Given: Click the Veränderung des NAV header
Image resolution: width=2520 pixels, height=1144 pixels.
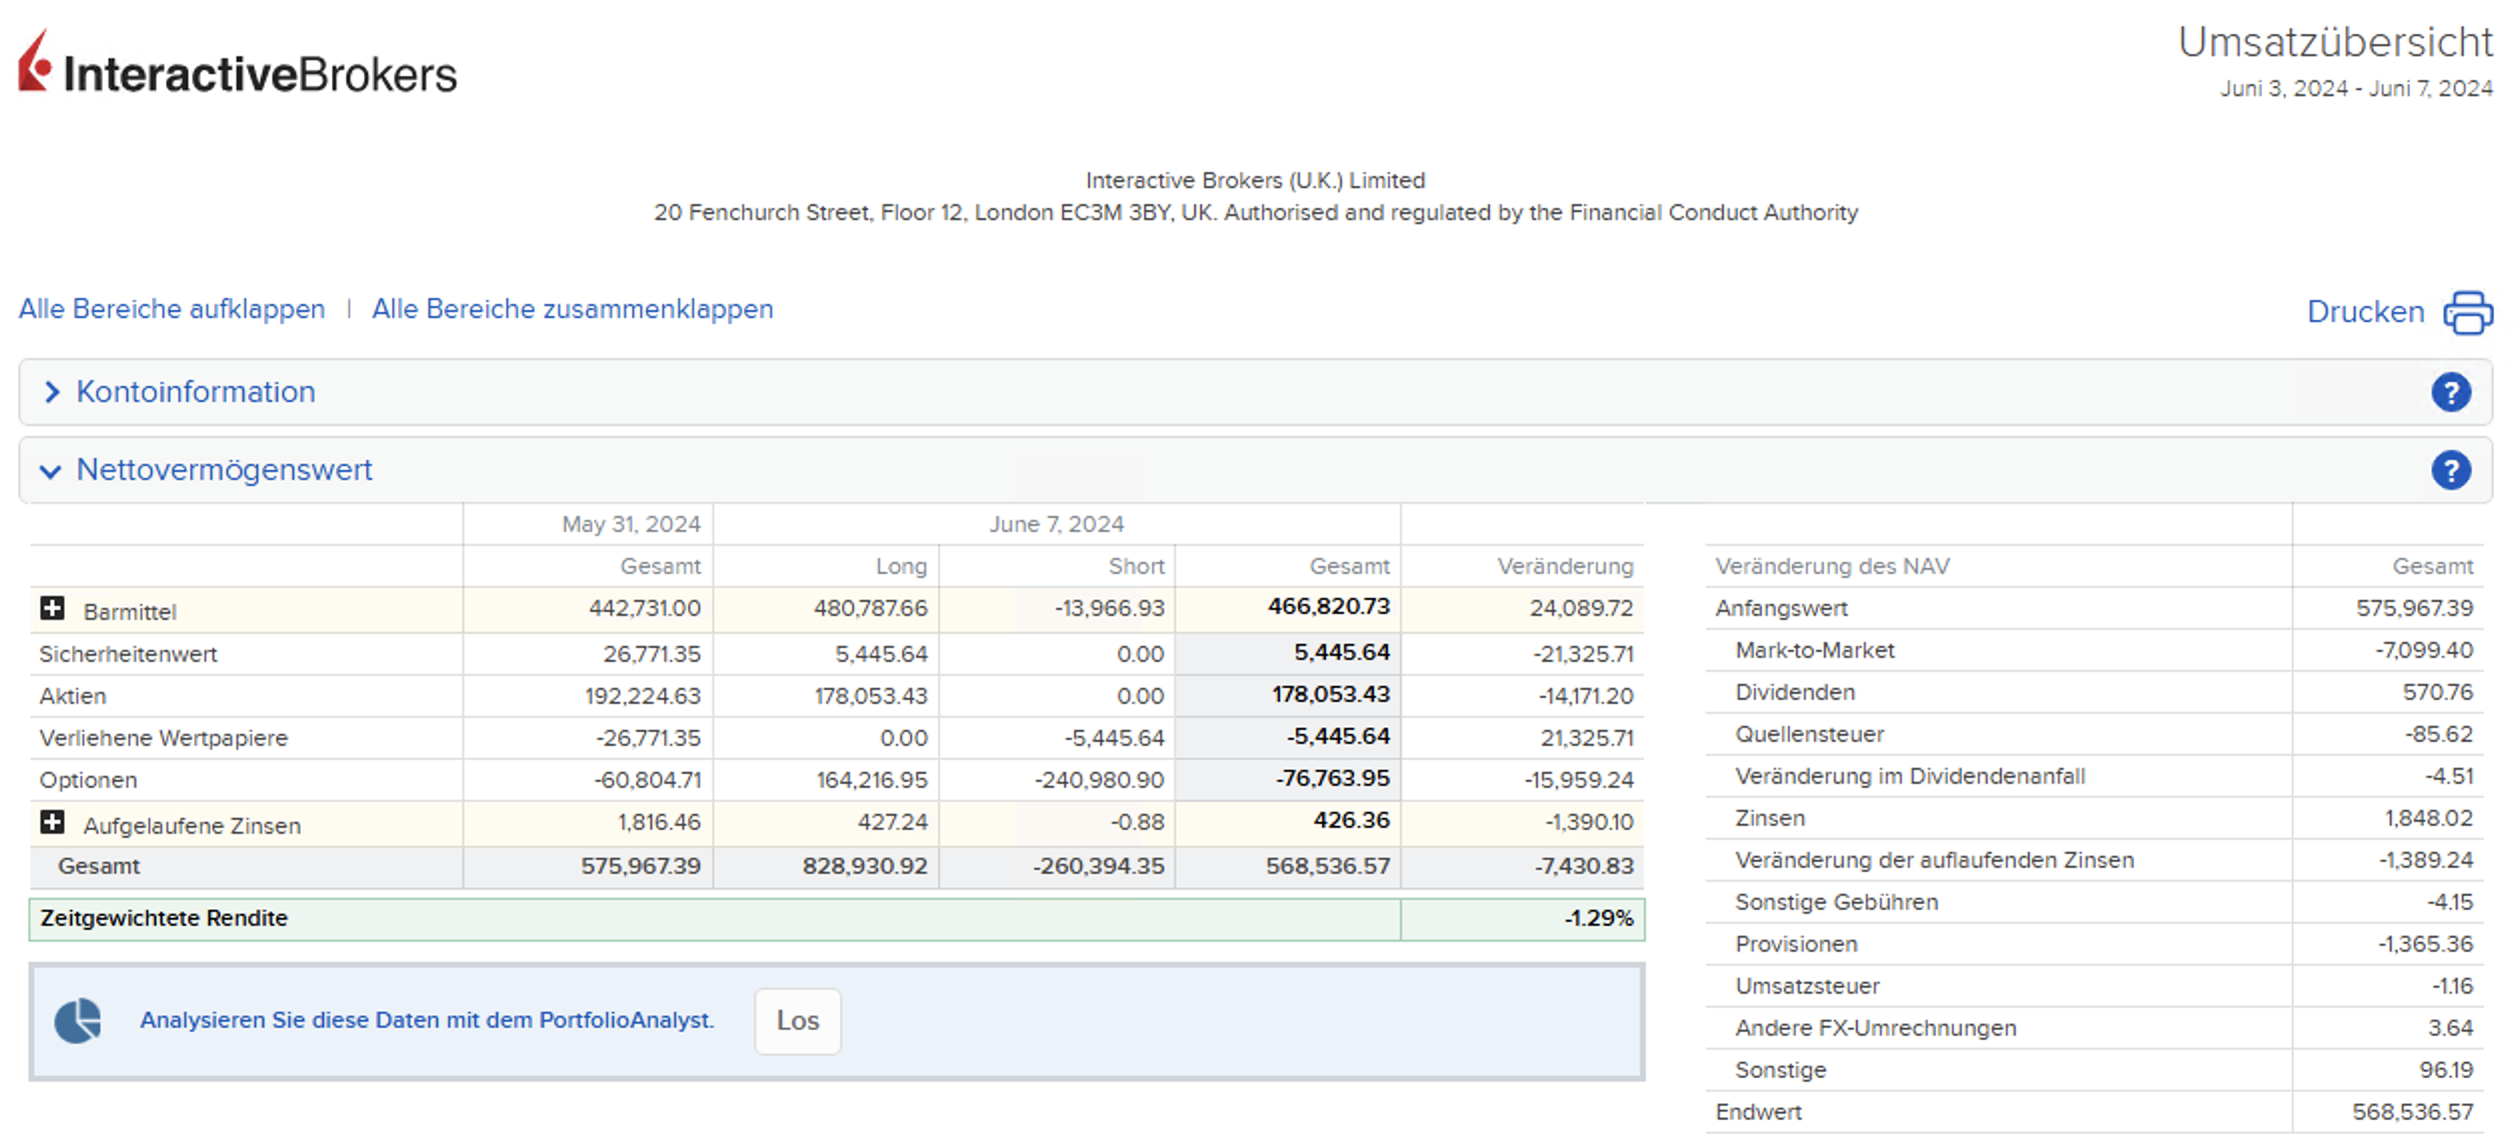Looking at the screenshot, I should click(x=1832, y=566).
